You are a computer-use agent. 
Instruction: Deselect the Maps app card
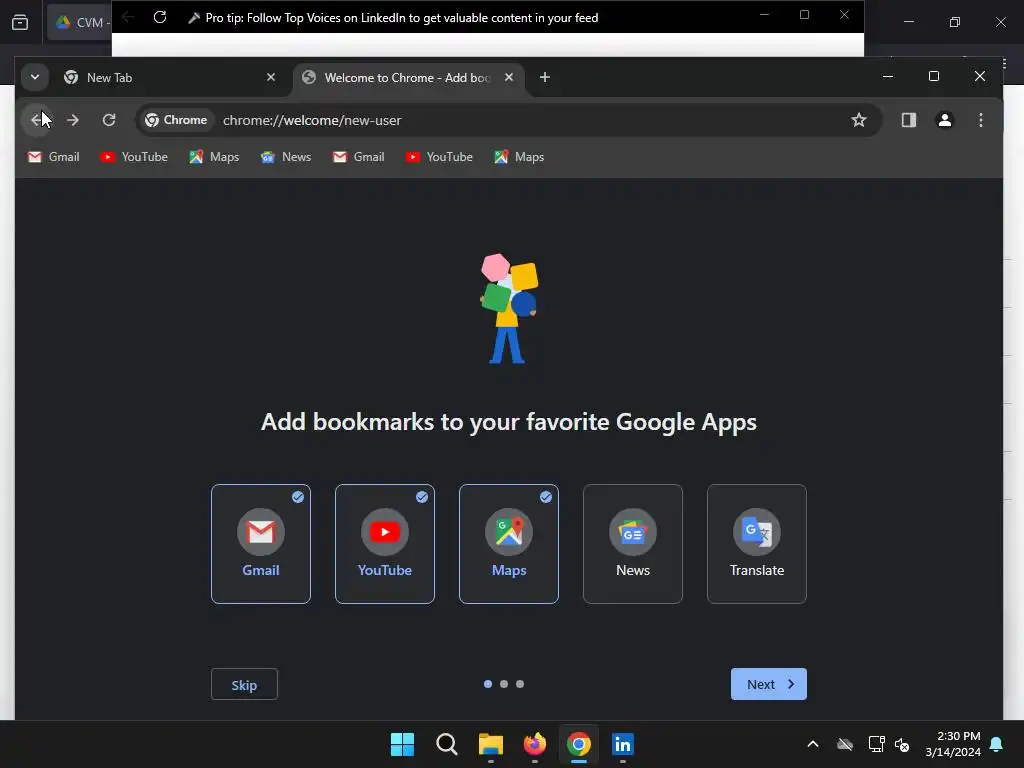coord(509,544)
